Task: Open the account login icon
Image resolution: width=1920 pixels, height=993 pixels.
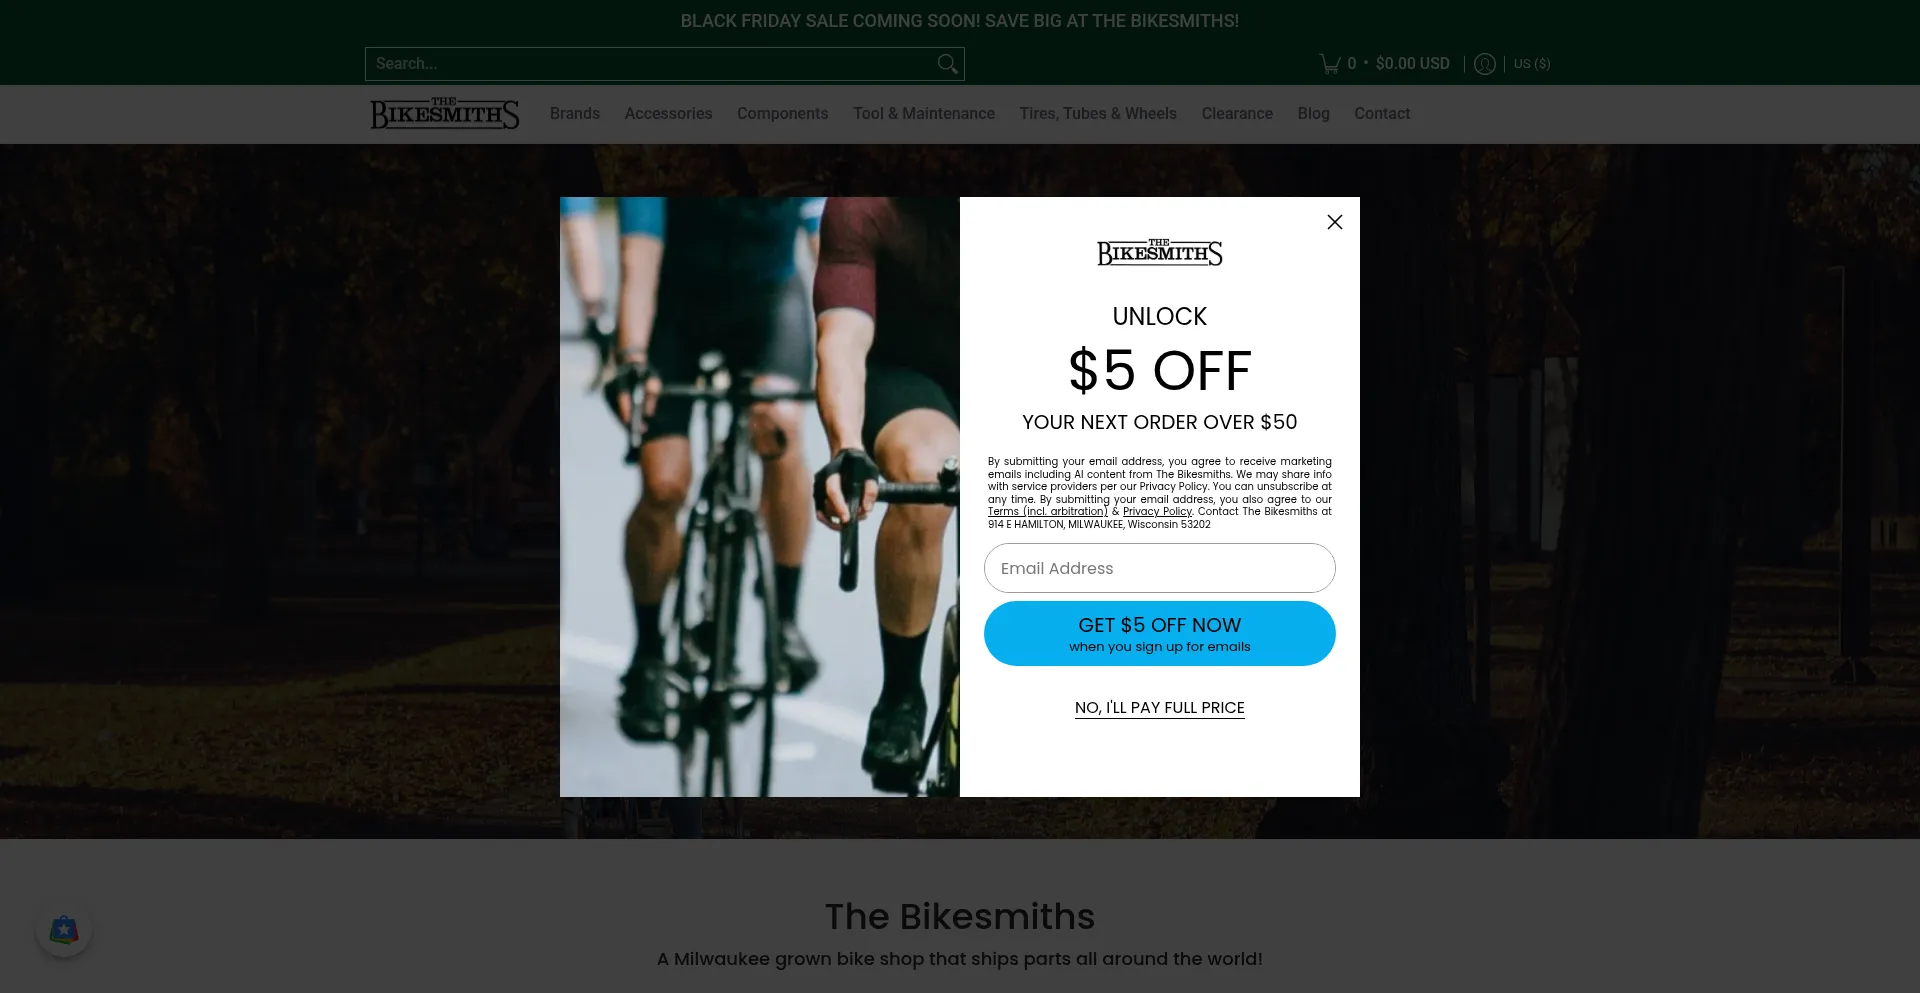Action: pos(1485,64)
